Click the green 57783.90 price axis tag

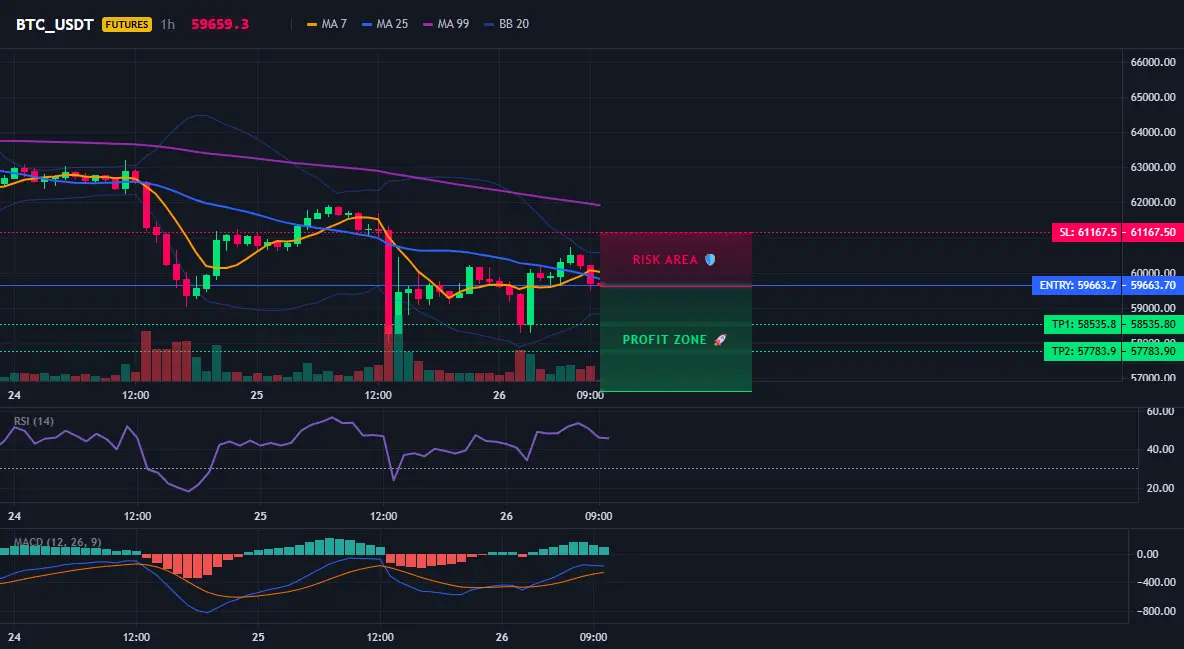point(1153,351)
